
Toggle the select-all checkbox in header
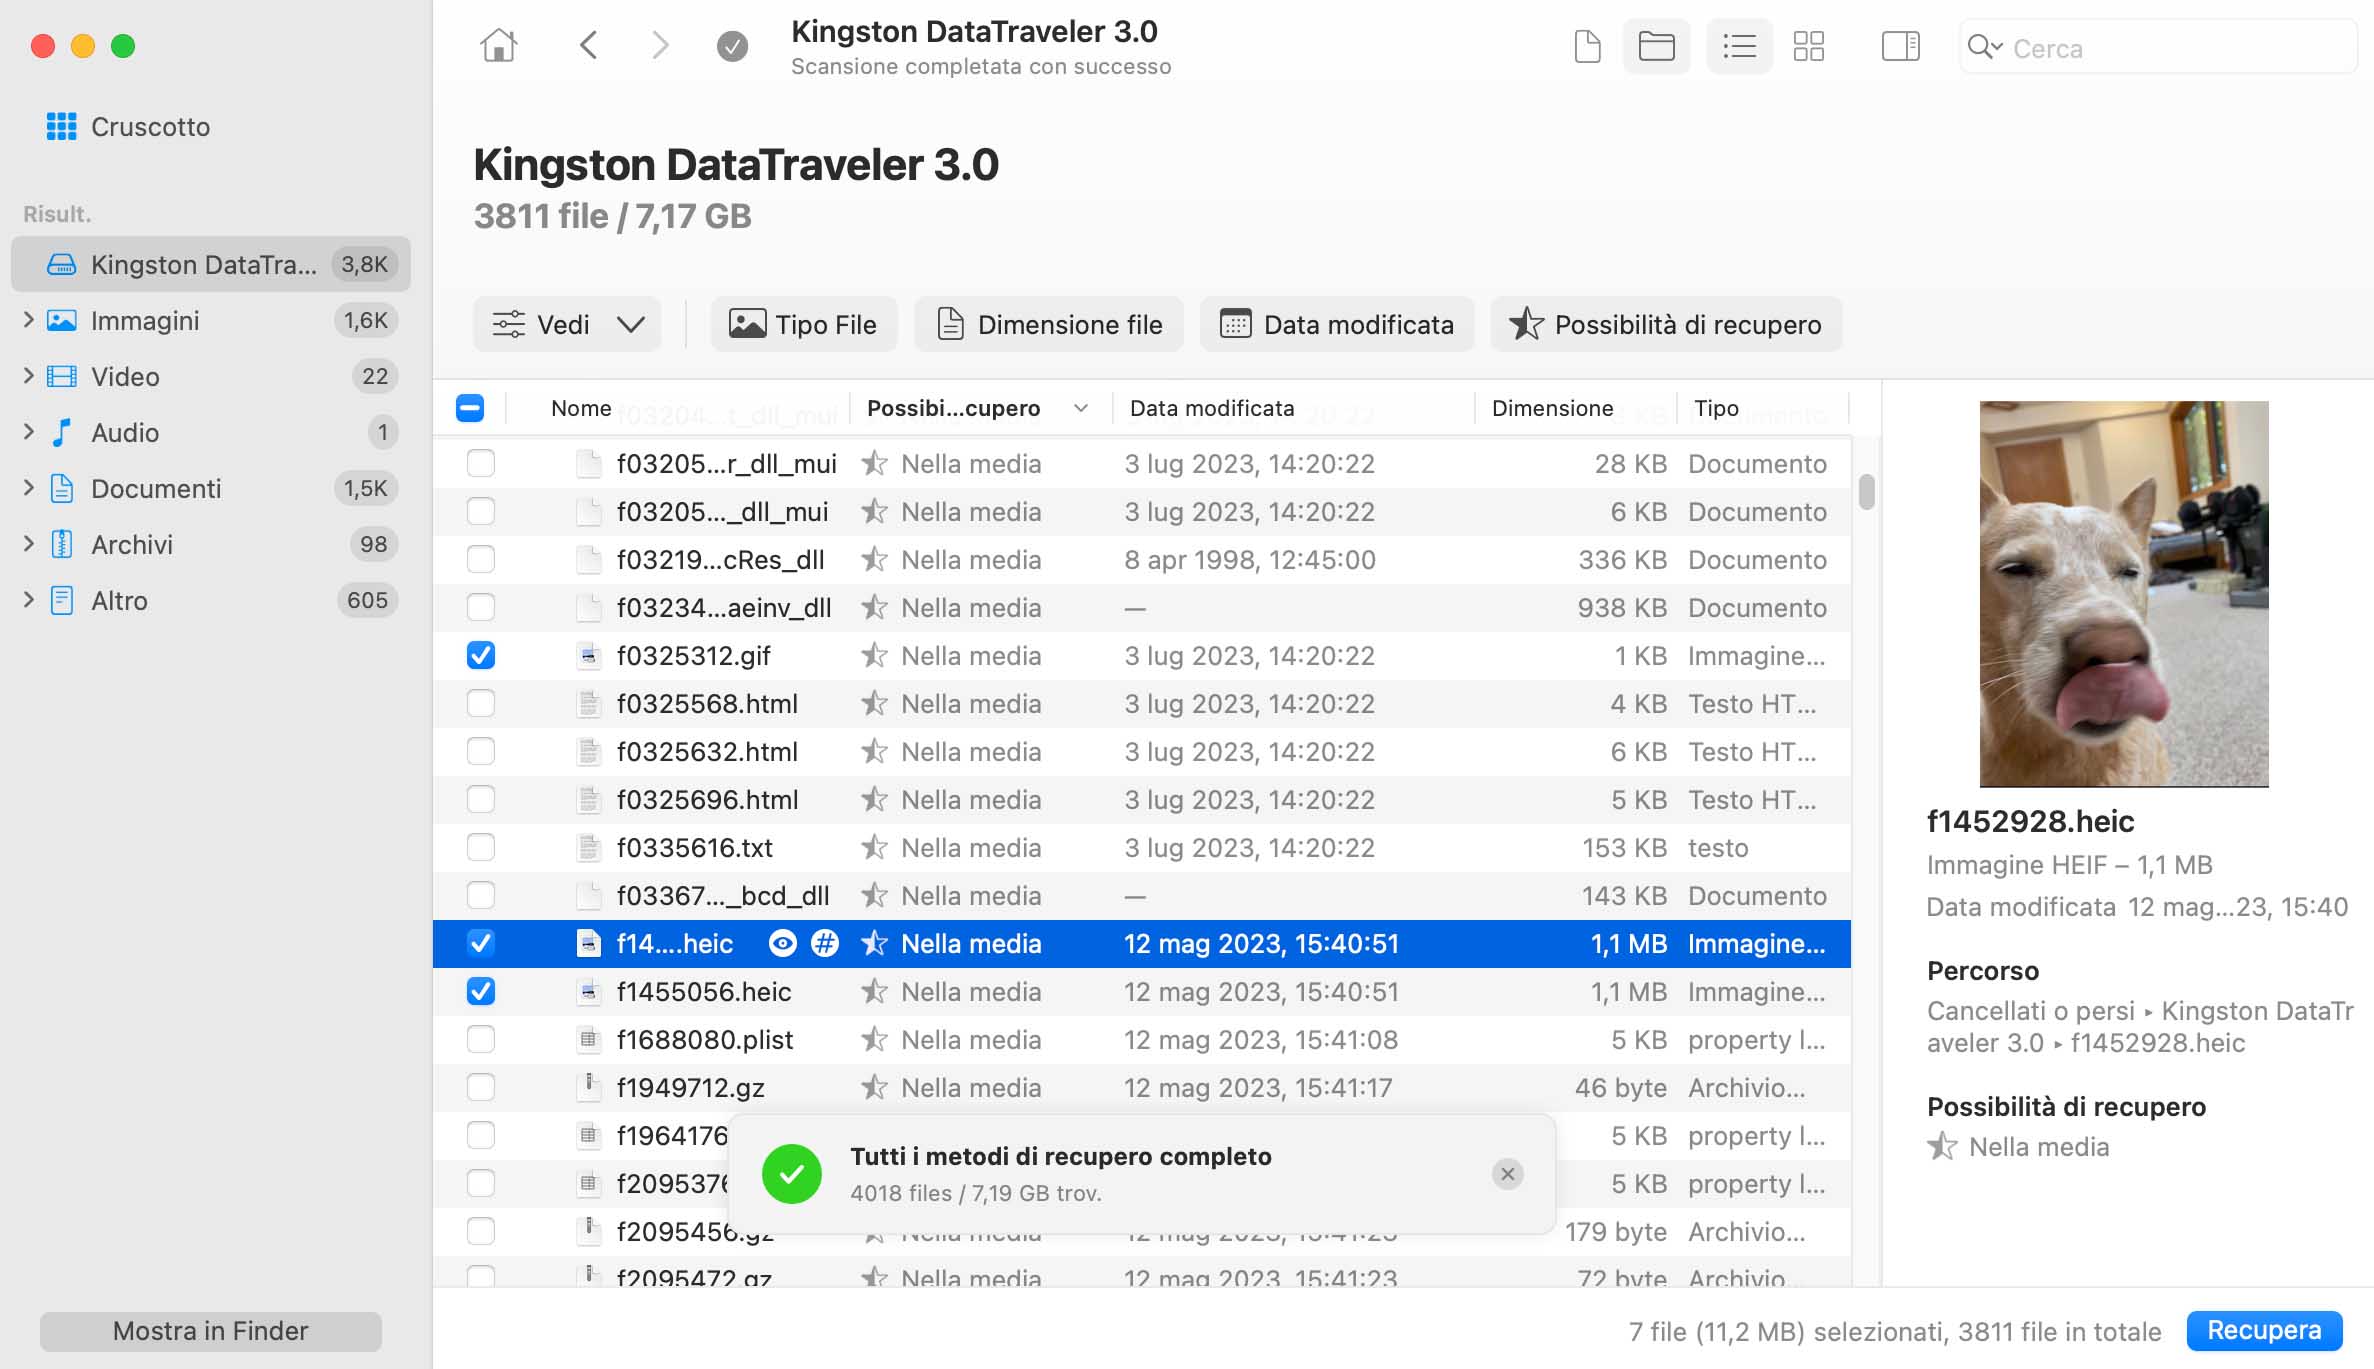point(470,408)
